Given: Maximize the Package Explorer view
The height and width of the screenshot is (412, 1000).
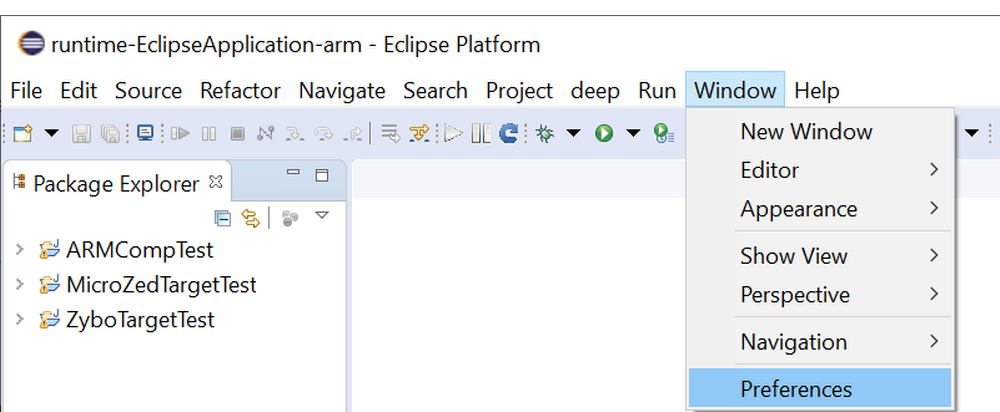Looking at the screenshot, I should tap(322, 176).
